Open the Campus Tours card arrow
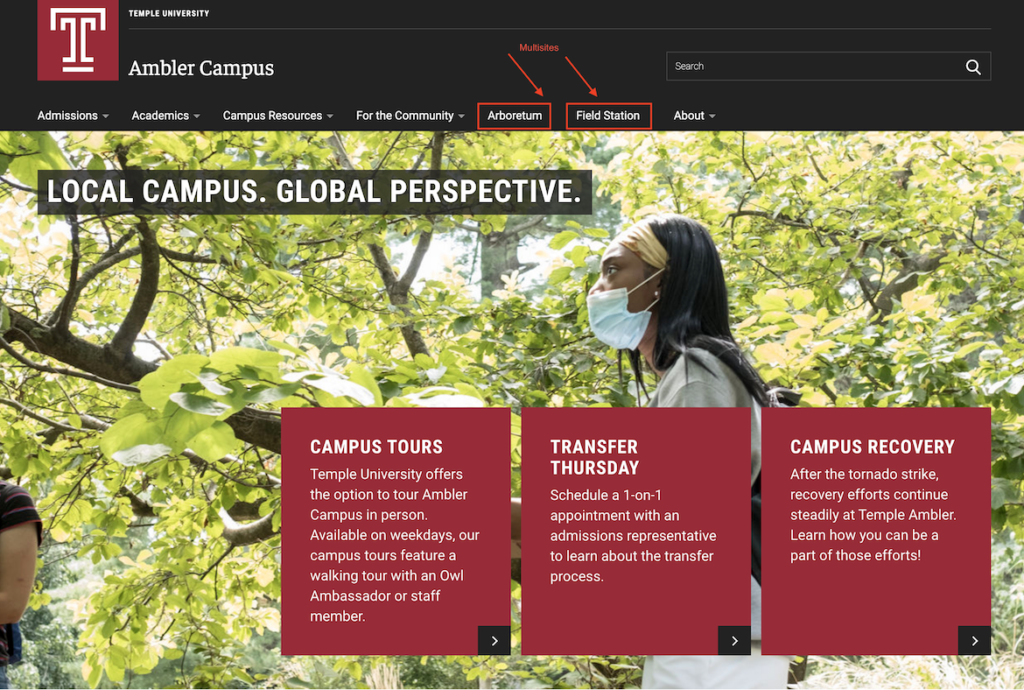 click(x=494, y=640)
